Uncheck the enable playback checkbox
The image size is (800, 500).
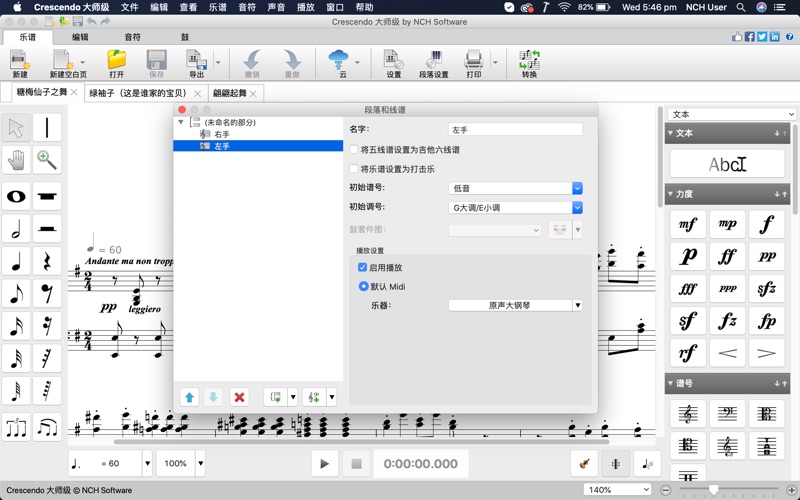[x=363, y=268]
